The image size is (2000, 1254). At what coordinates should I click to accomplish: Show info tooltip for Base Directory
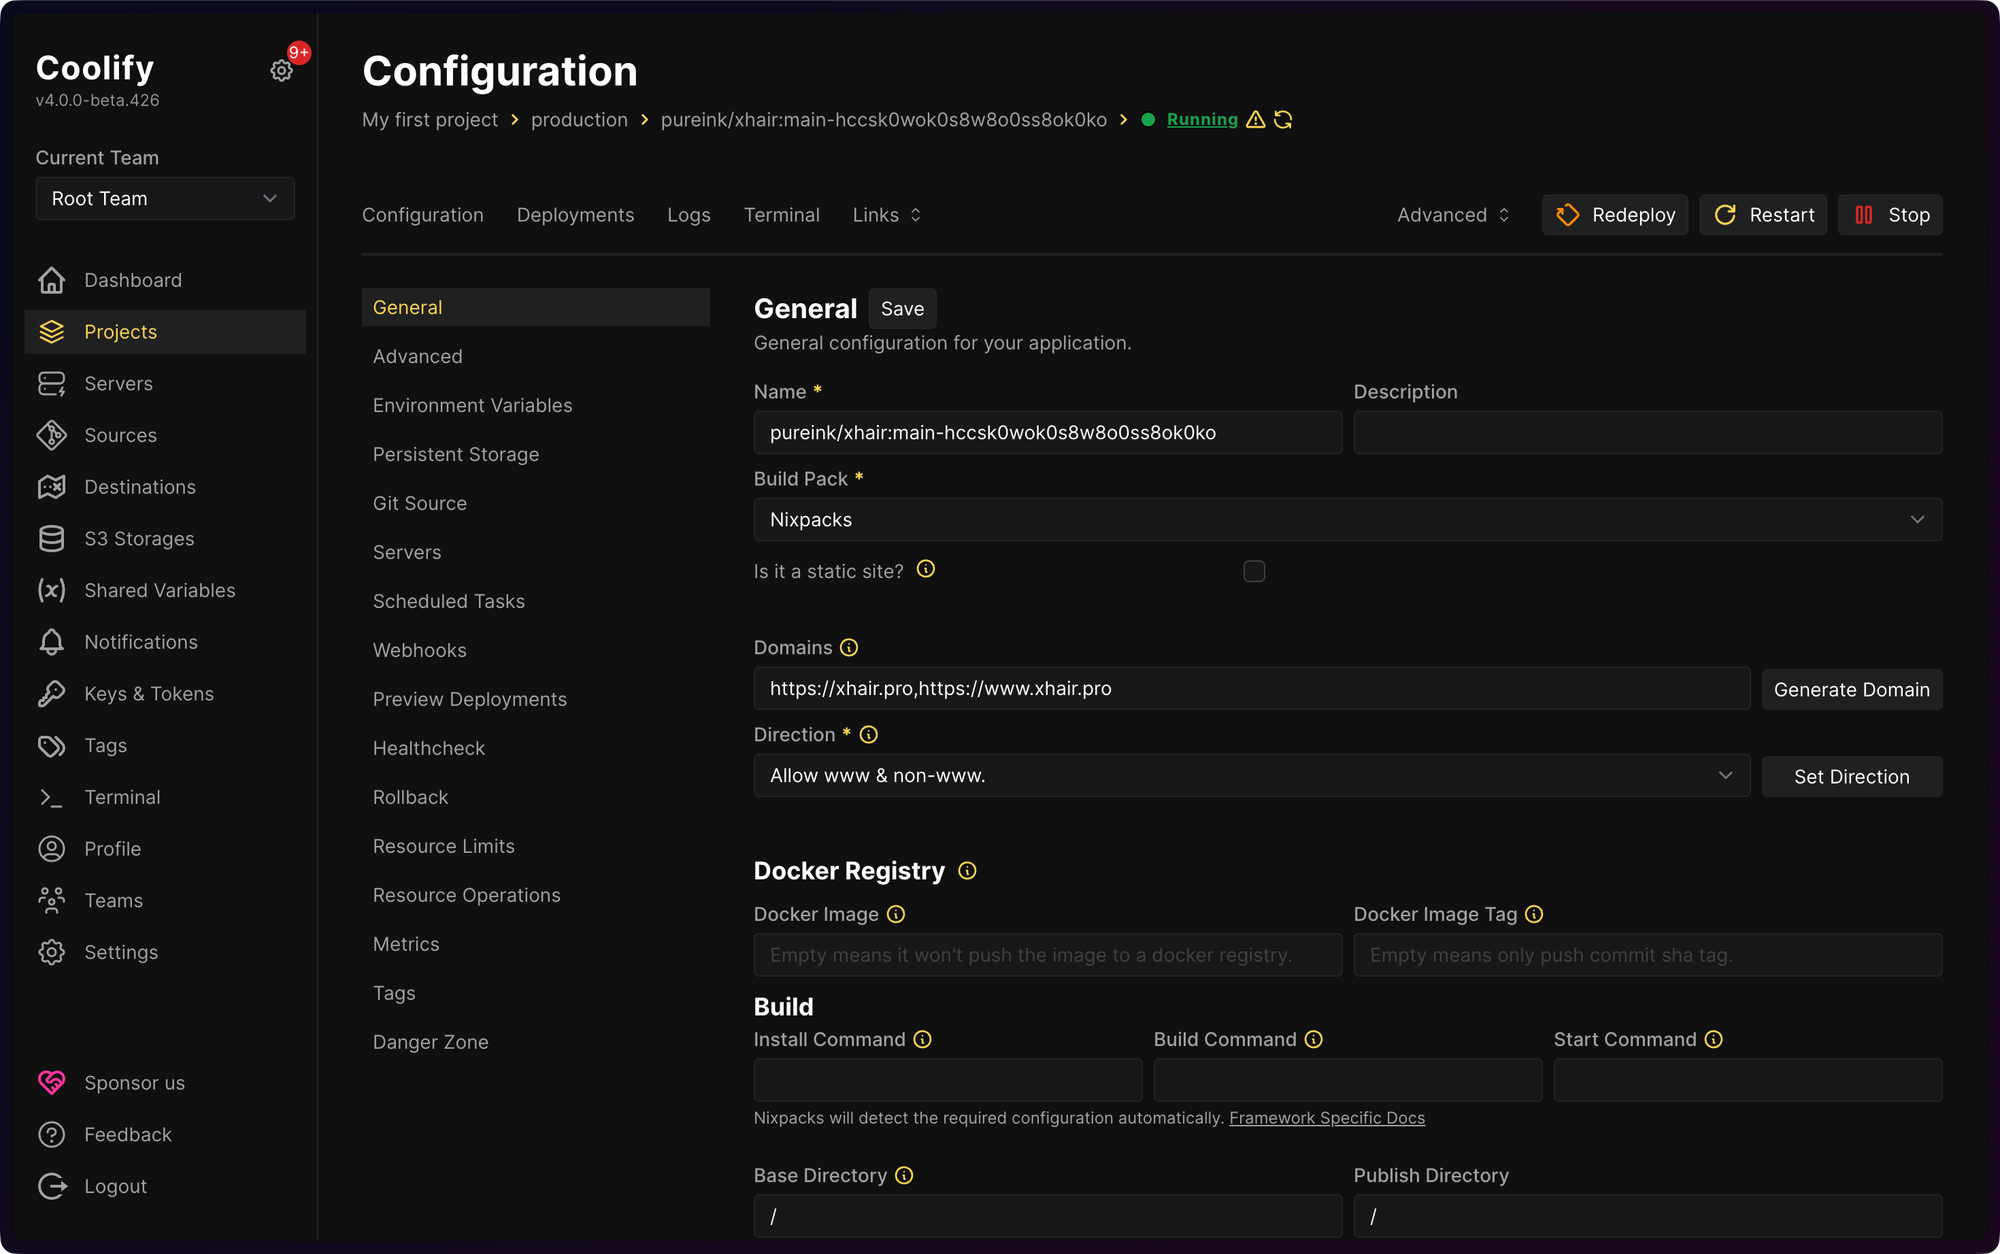tap(904, 1176)
